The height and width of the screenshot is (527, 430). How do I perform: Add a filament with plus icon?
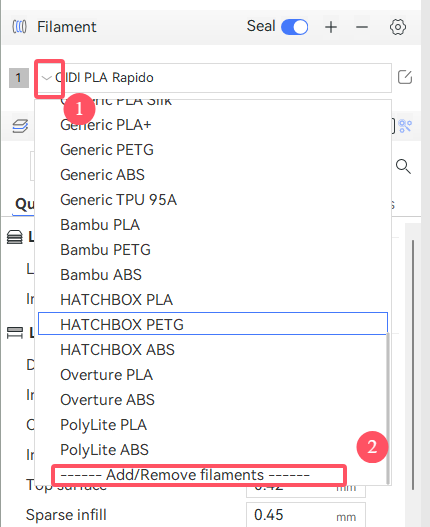point(331,27)
